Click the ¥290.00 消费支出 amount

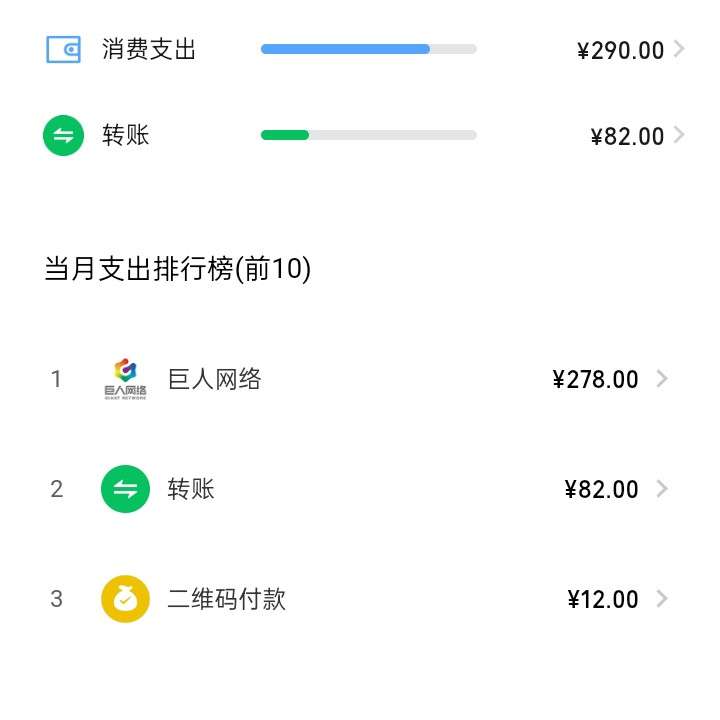point(620,50)
